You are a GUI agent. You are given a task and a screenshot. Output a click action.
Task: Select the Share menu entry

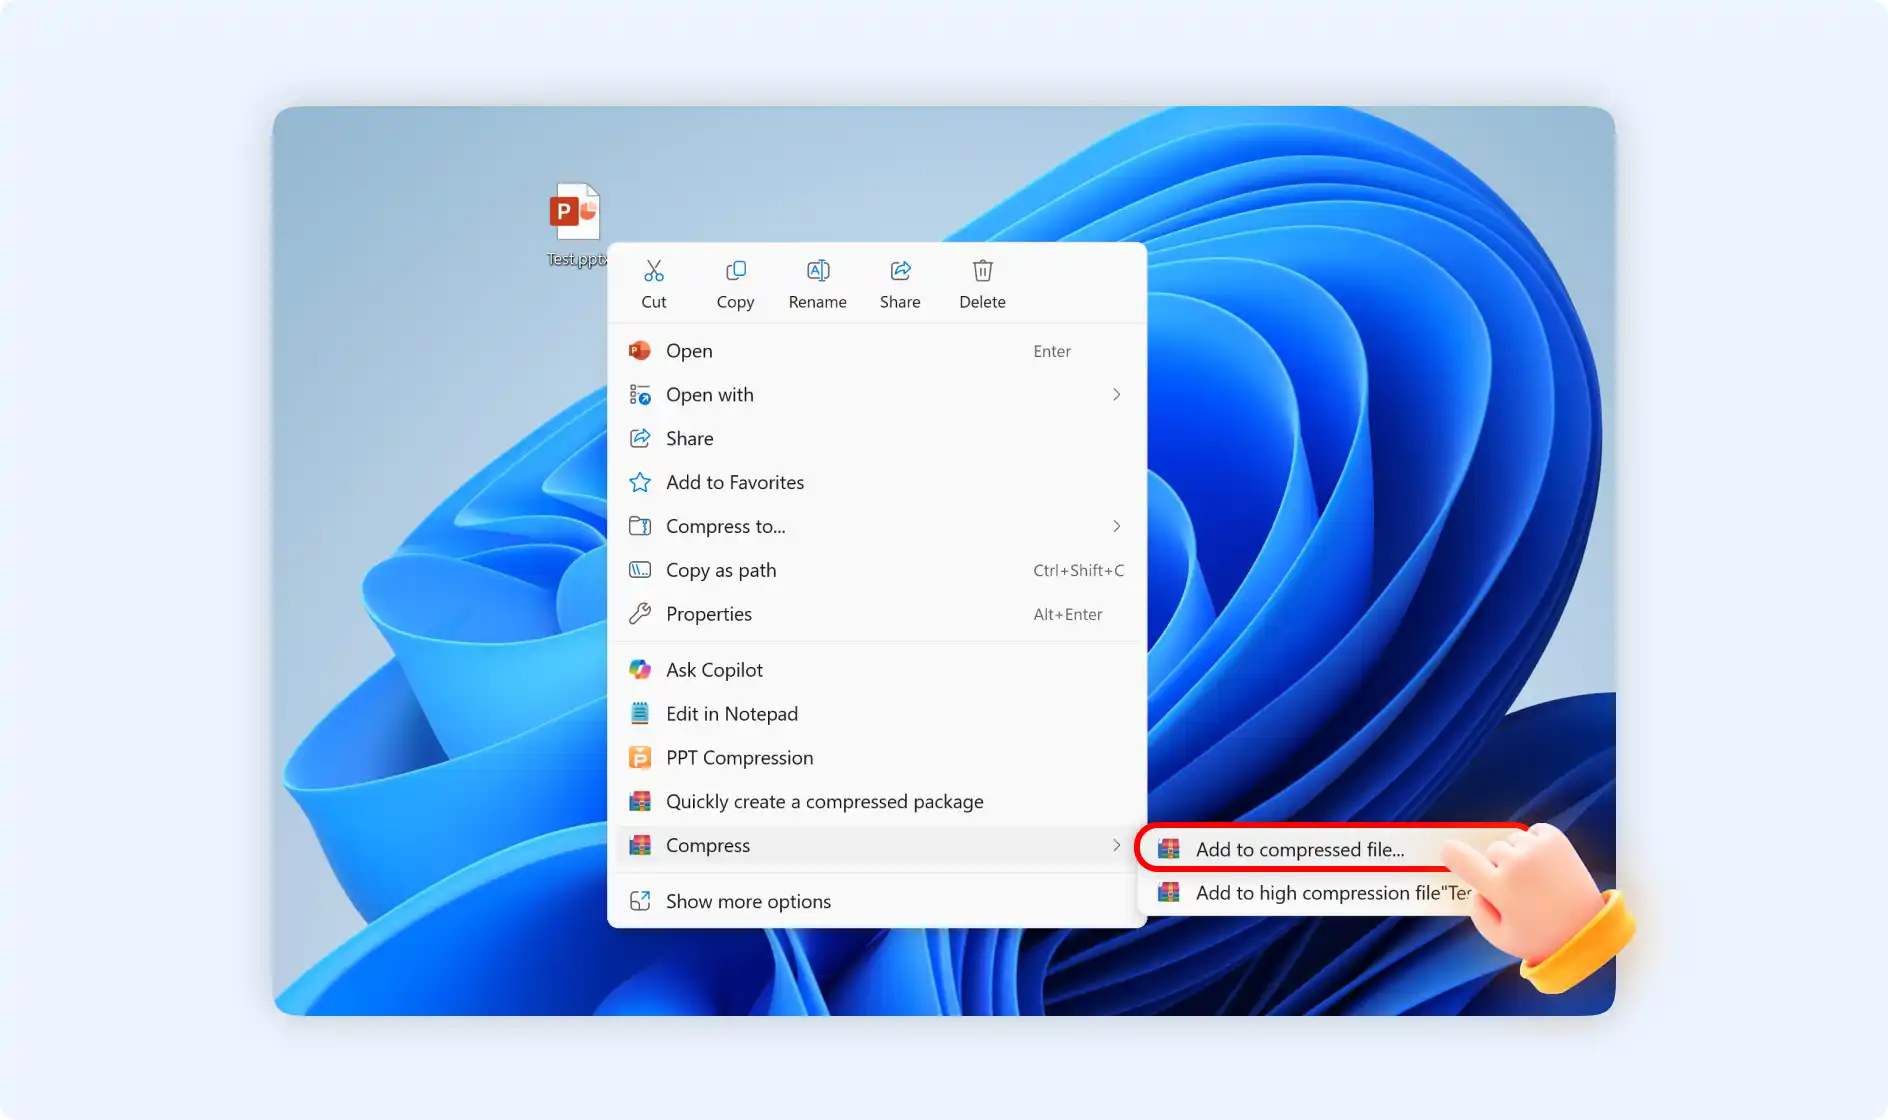coord(877,439)
